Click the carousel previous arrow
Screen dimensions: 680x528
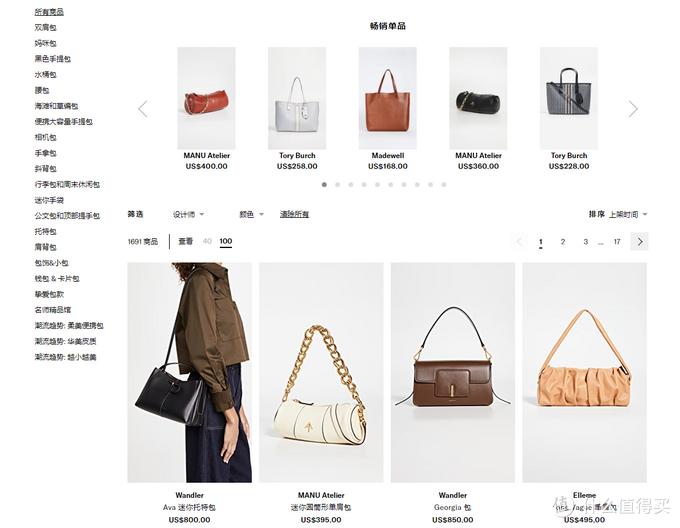click(143, 109)
